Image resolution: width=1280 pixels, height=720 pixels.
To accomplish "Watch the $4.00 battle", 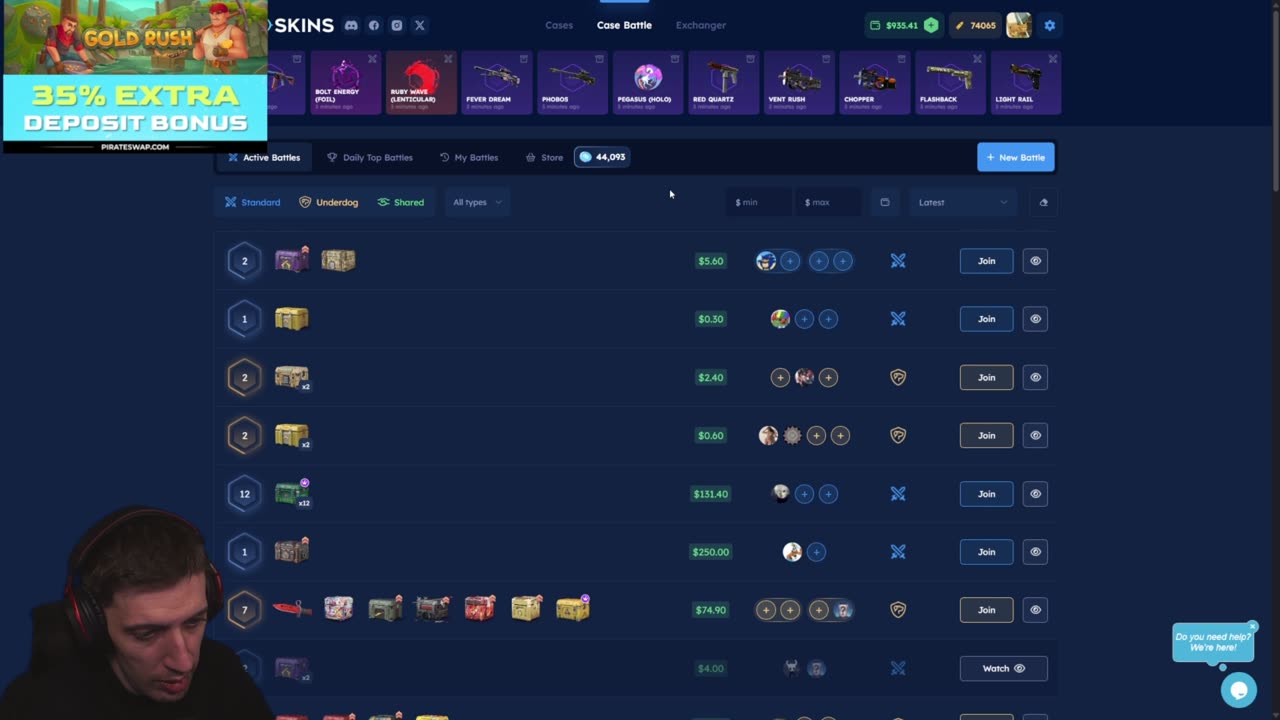I will tap(1004, 668).
